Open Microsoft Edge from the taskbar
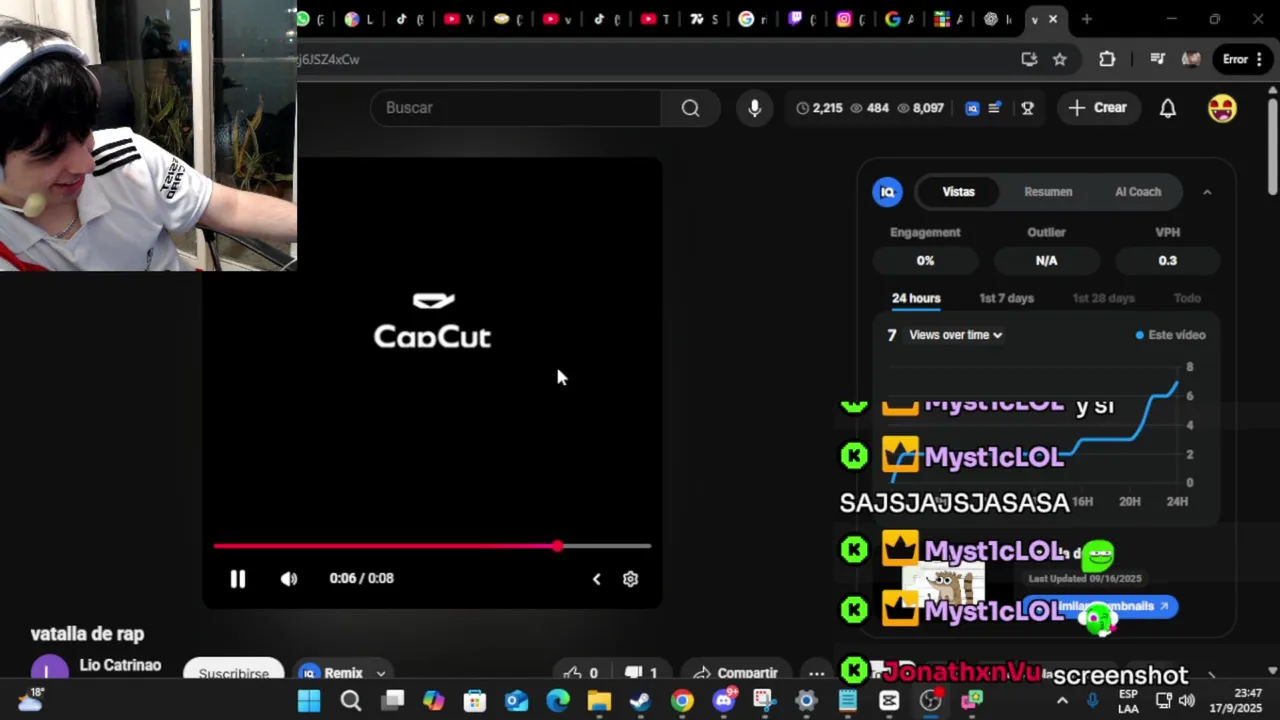The height and width of the screenshot is (720, 1280). click(x=558, y=701)
